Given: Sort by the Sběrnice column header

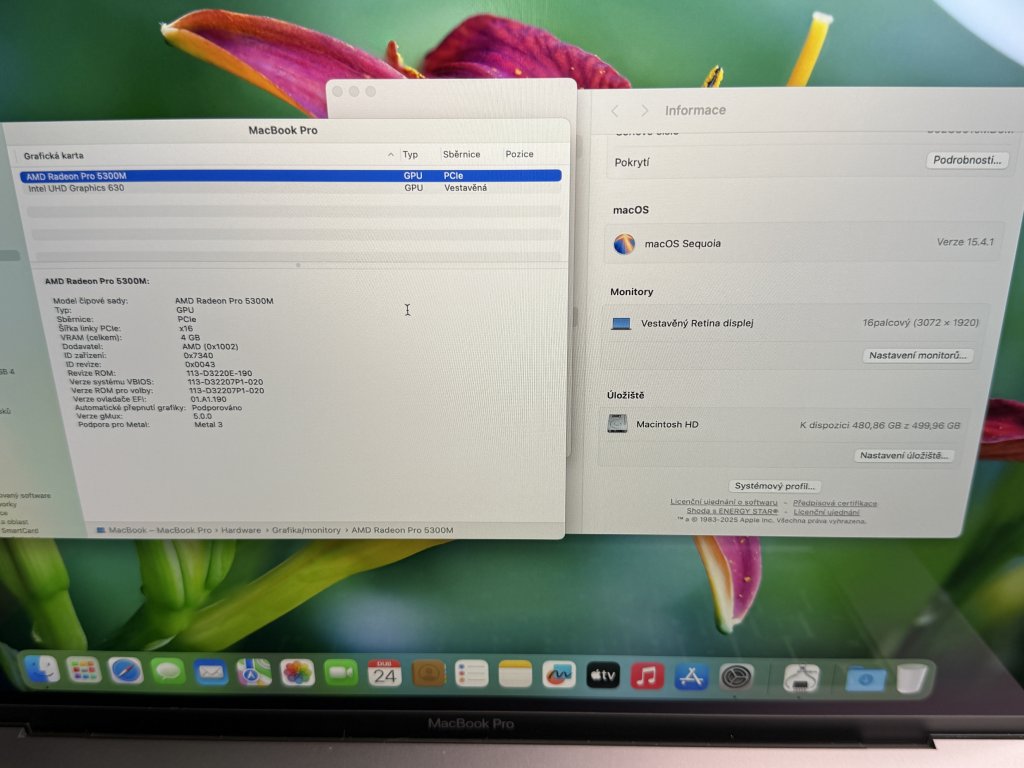Looking at the screenshot, I should pyautogui.click(x=462, y=154).
